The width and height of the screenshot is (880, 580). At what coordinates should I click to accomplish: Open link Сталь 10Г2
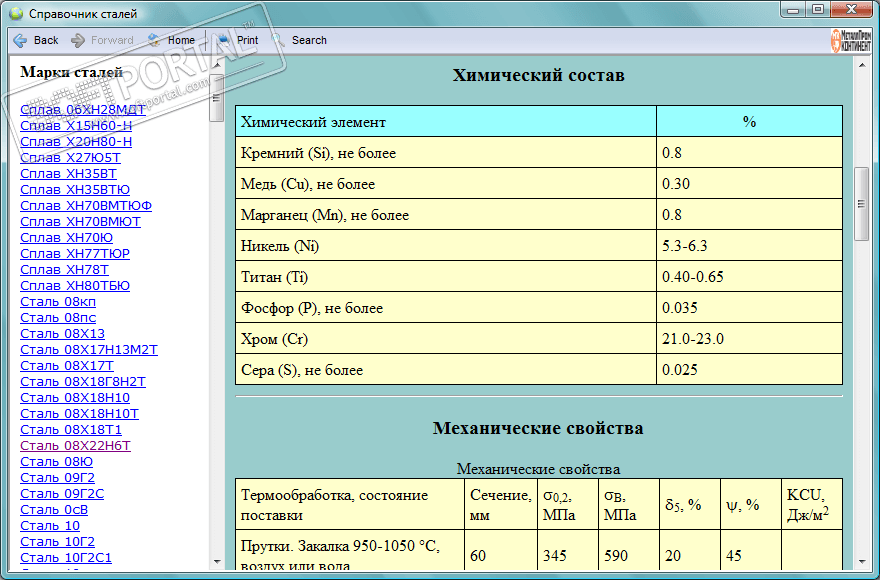(58, 541)
